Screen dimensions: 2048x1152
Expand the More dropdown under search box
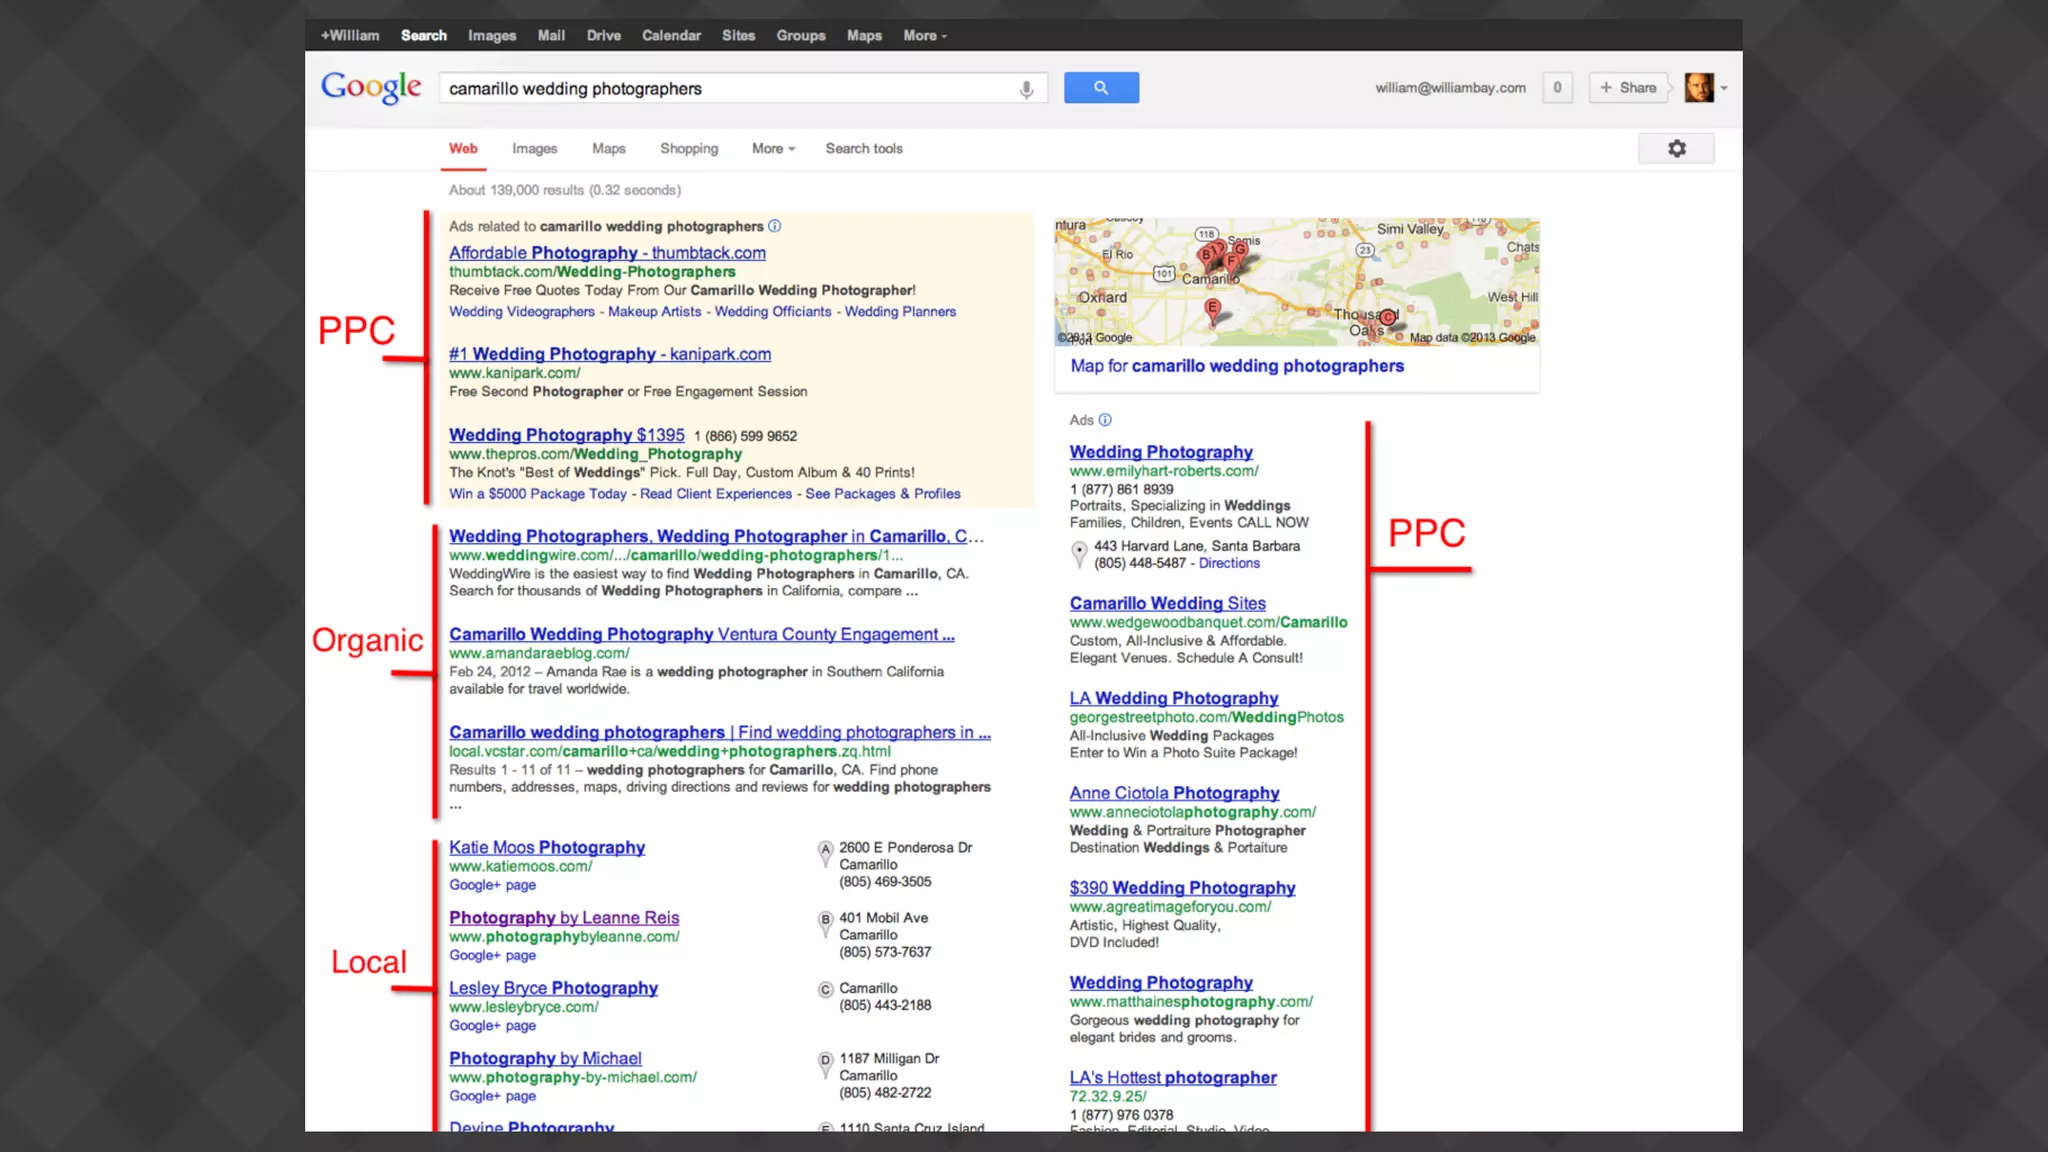point(773,149)
